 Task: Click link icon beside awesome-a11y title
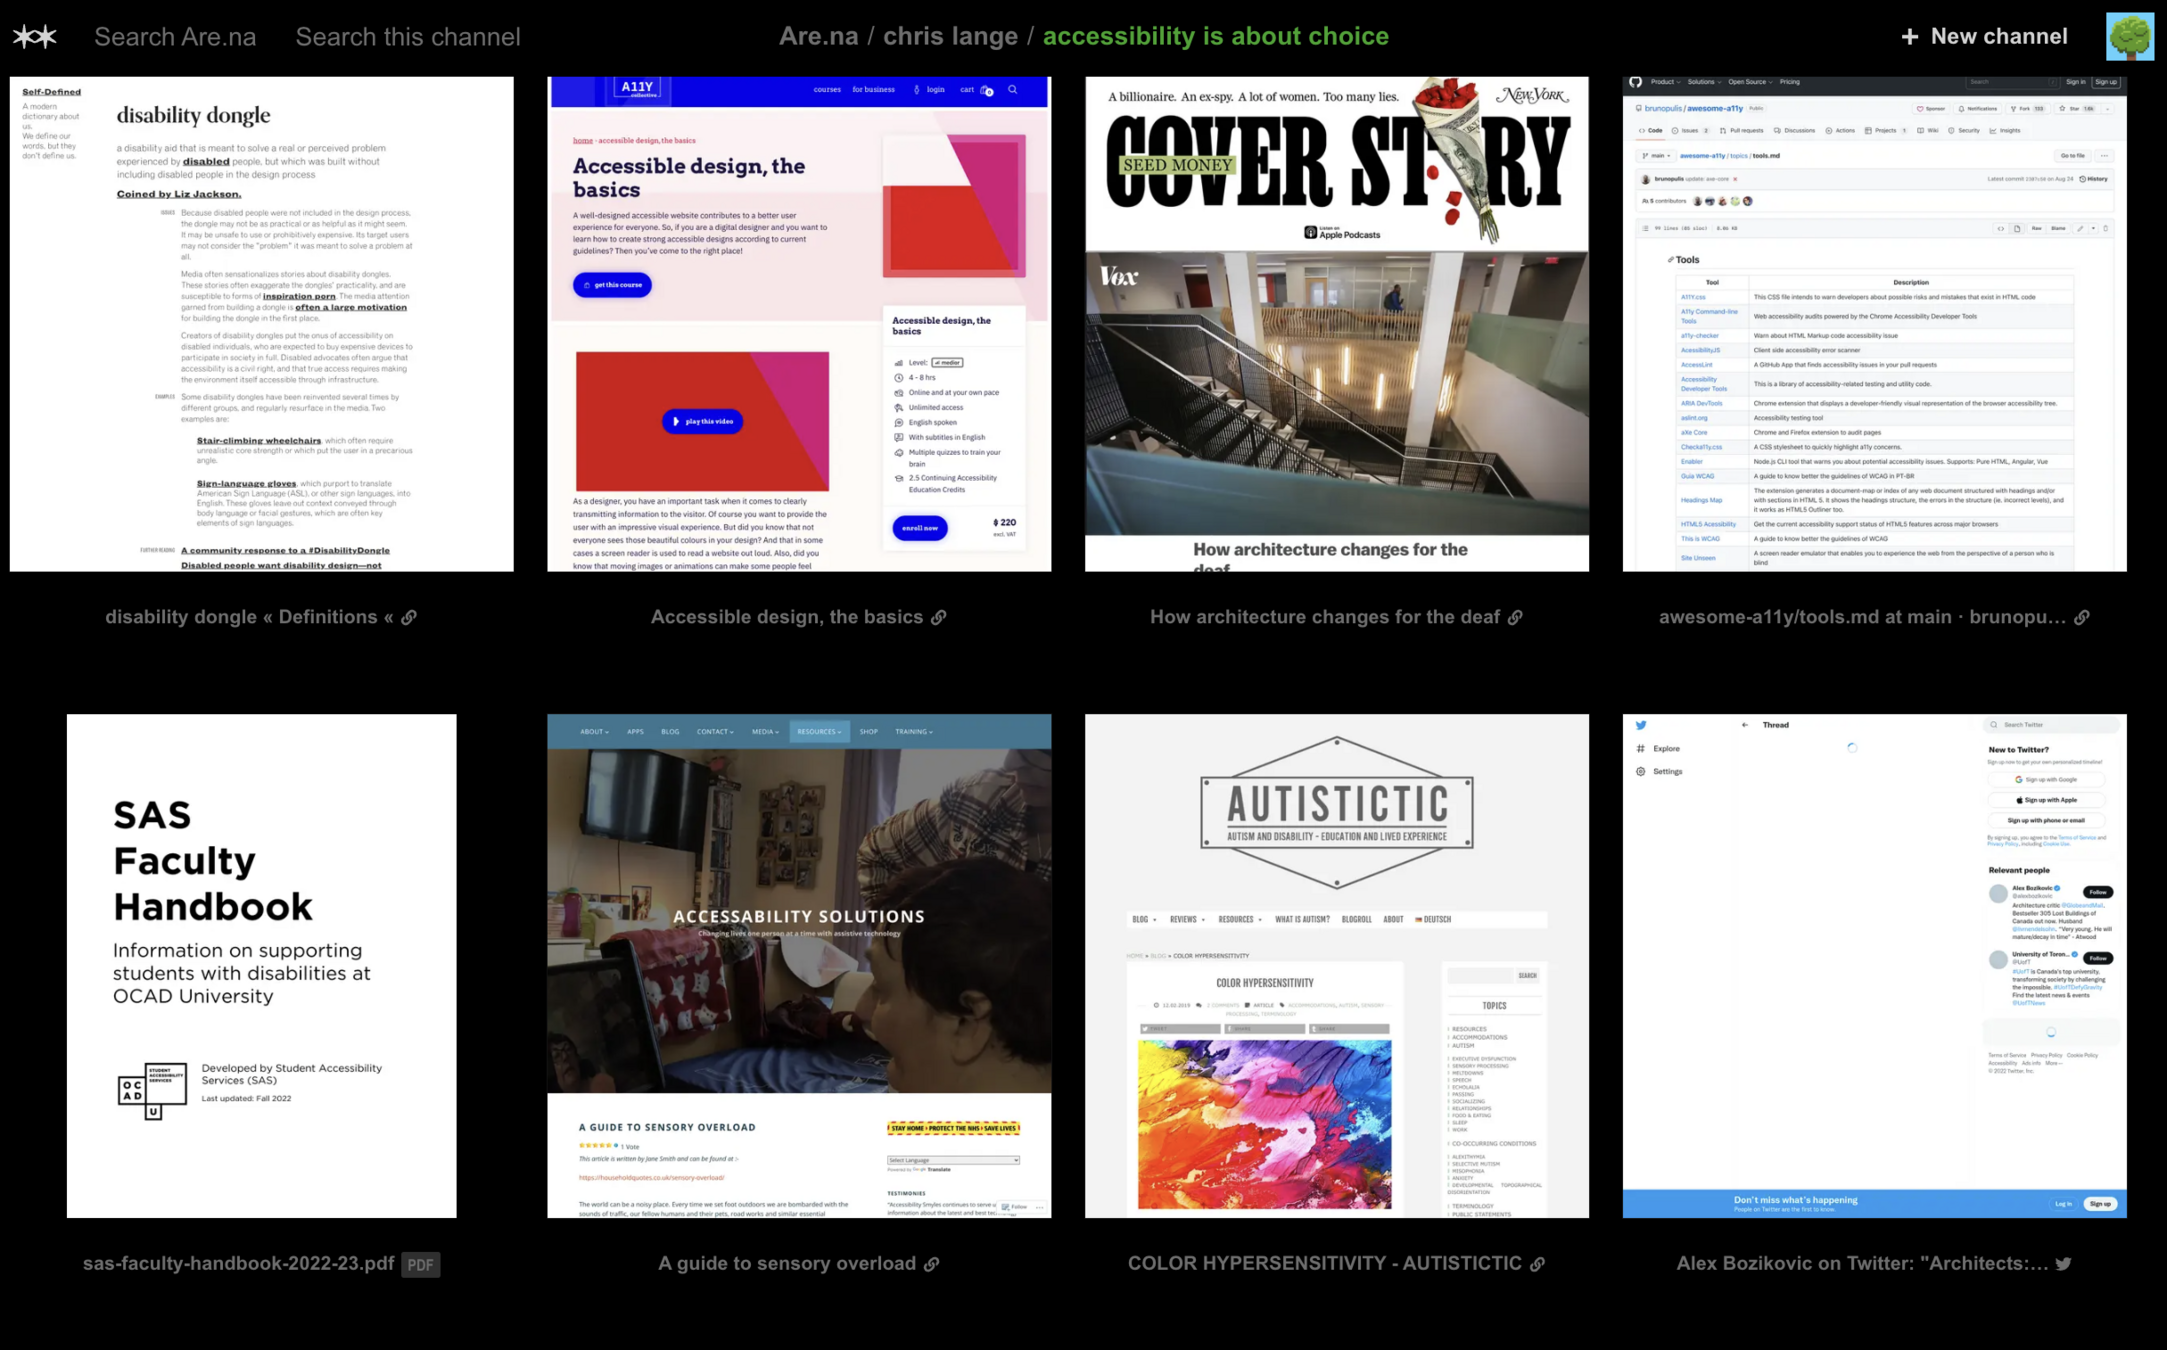point(2081,618)
